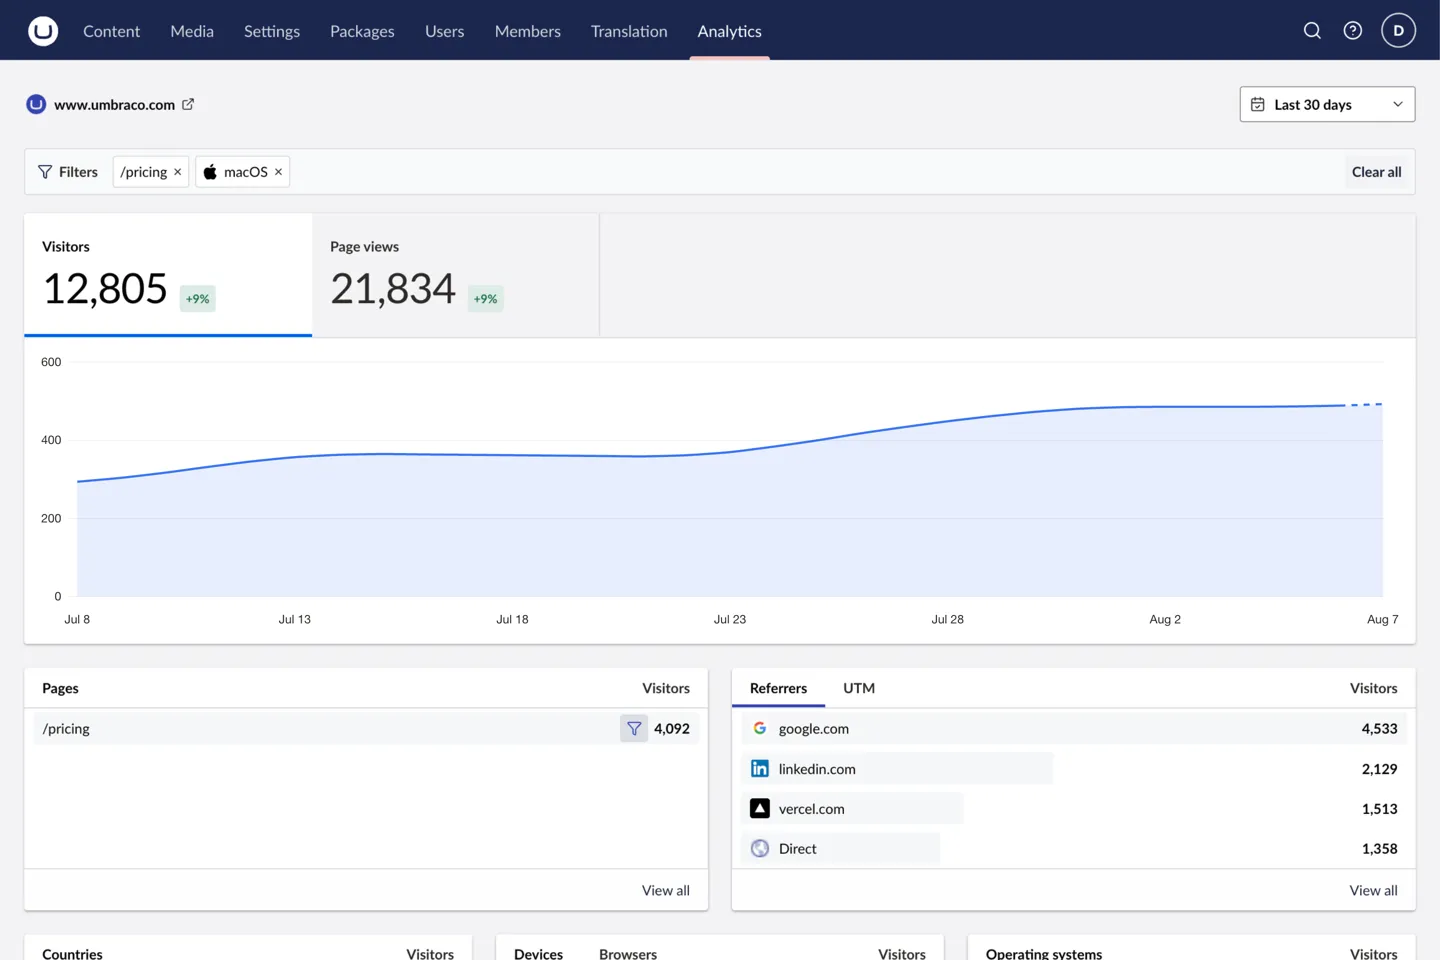Click the Apple icon in macOS filter
1440x960 pixels.
pos(210,172)
